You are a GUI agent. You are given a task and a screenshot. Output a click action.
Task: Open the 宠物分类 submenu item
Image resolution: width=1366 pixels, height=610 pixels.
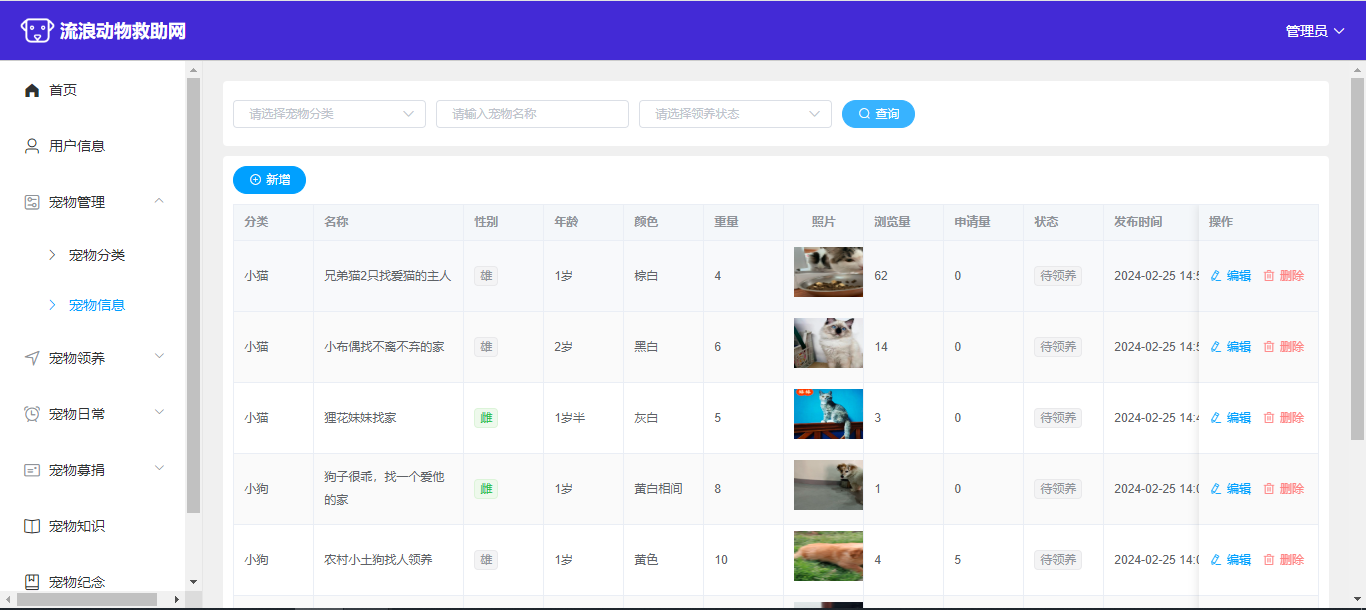point(97,255)
